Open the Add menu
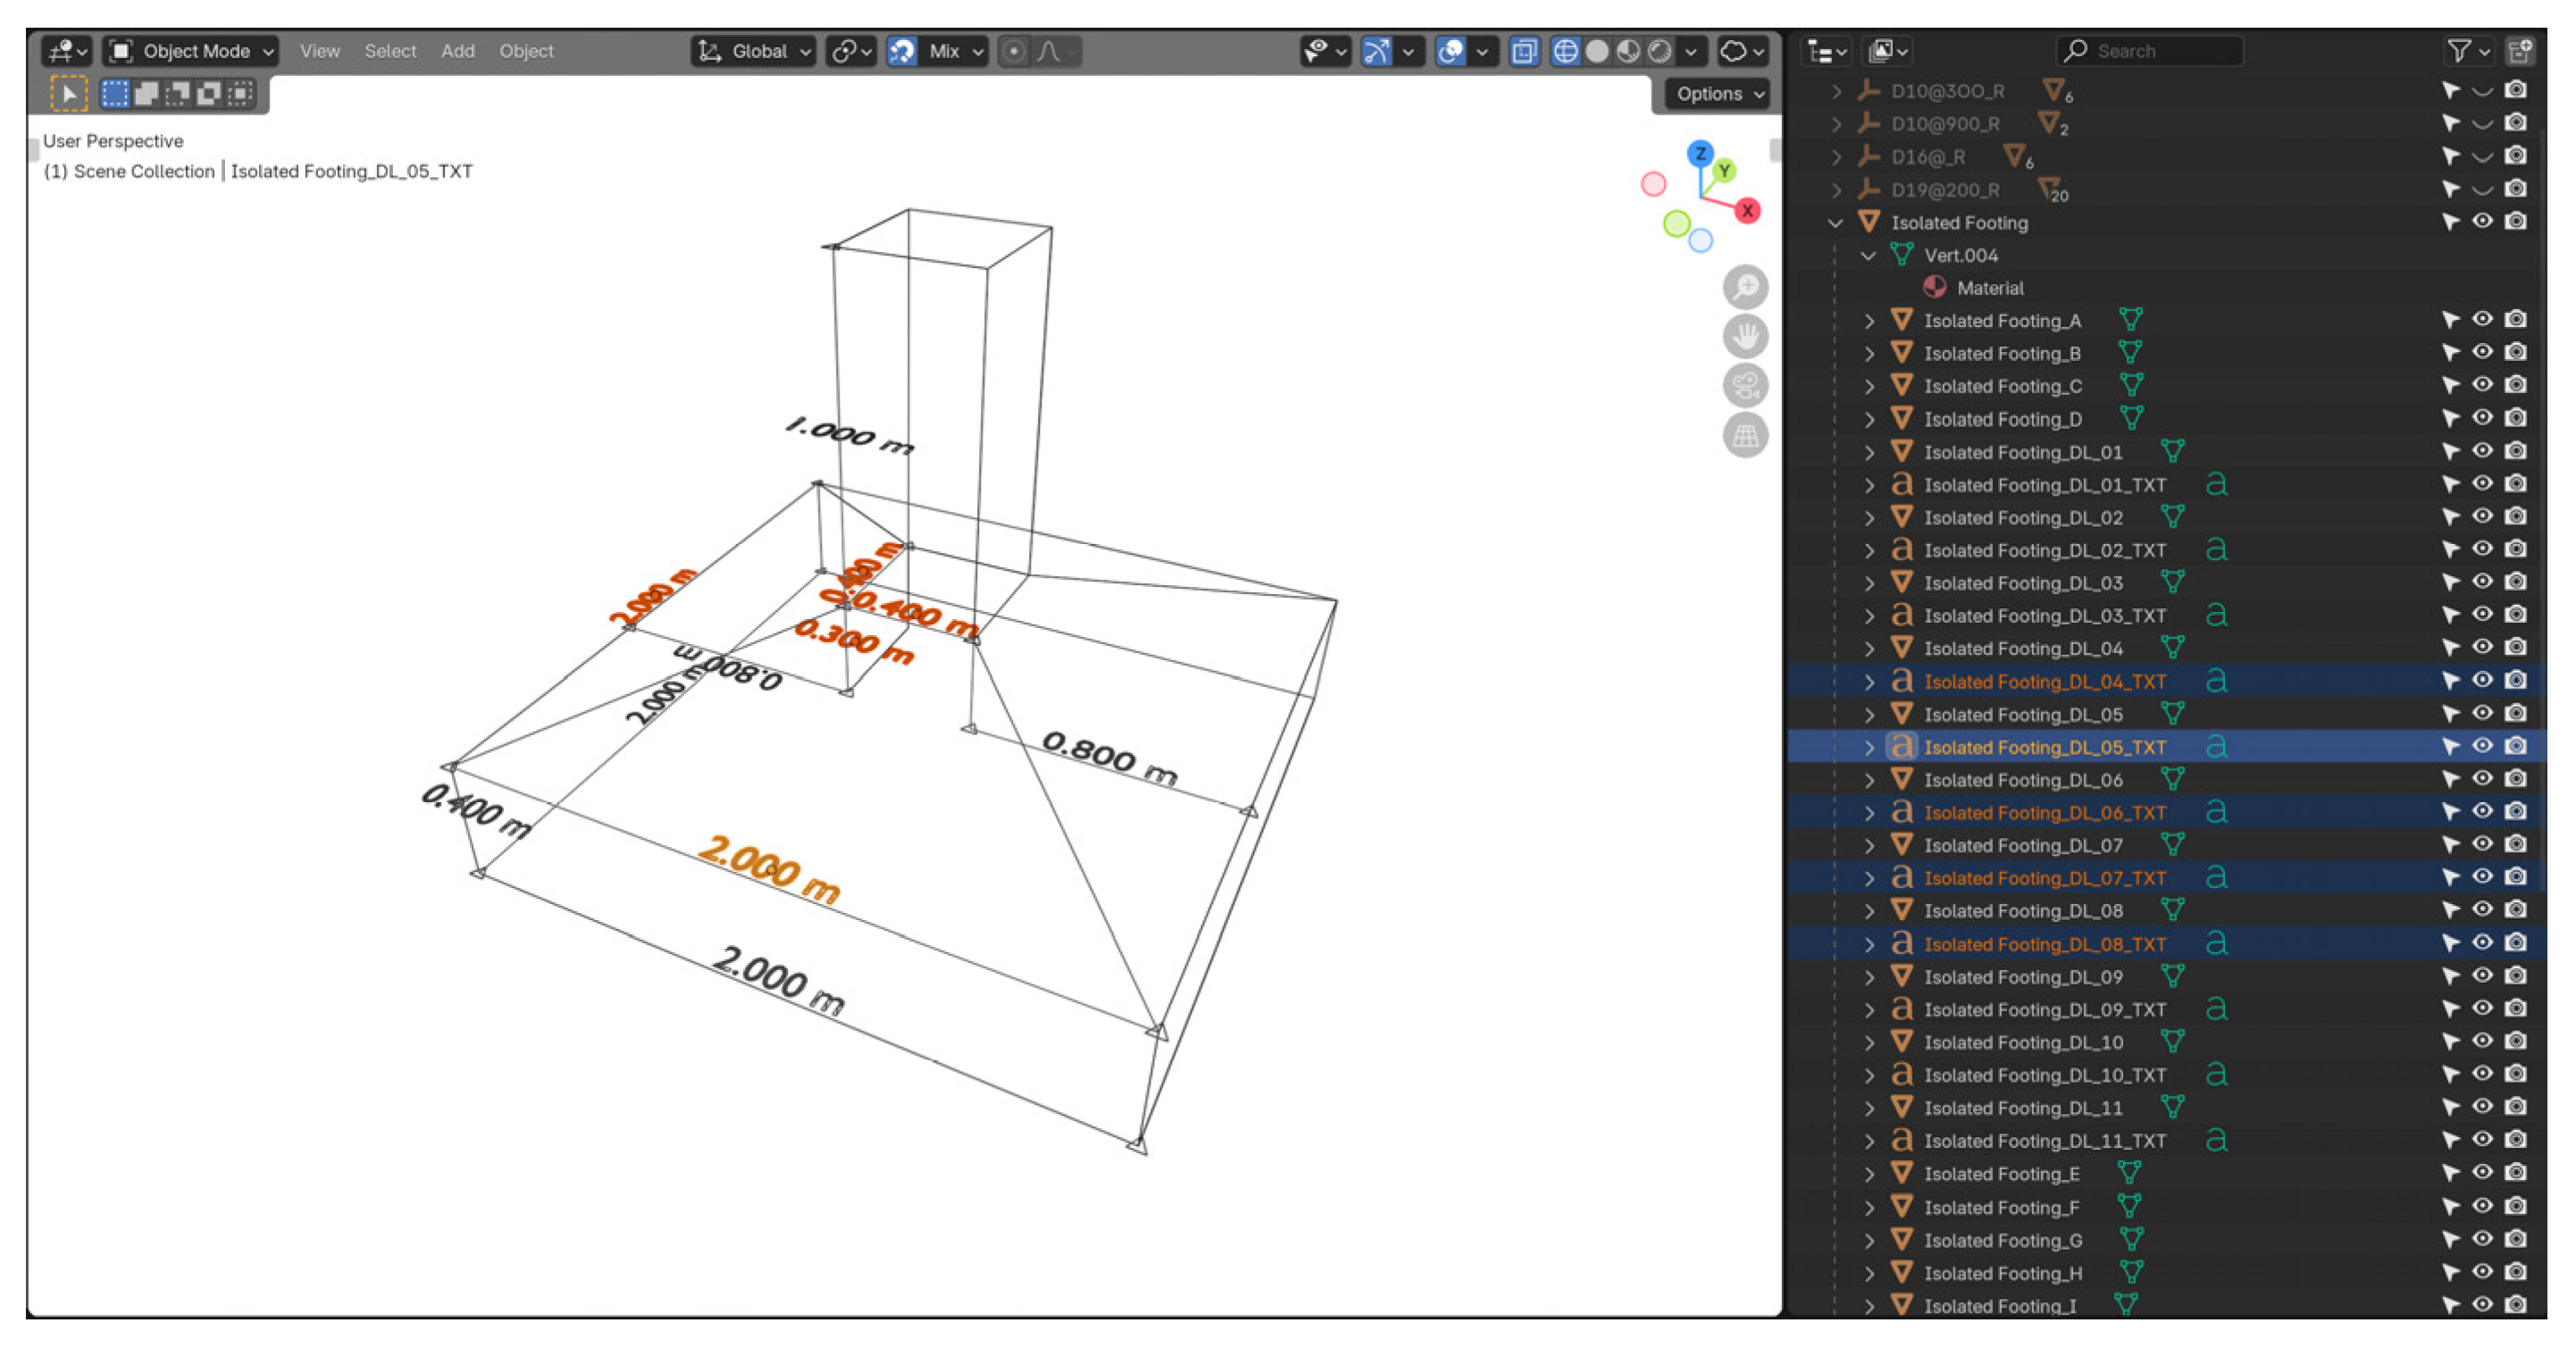Screen dimensions: 2576x1348 pyautogui.click(x=457, y=51)
